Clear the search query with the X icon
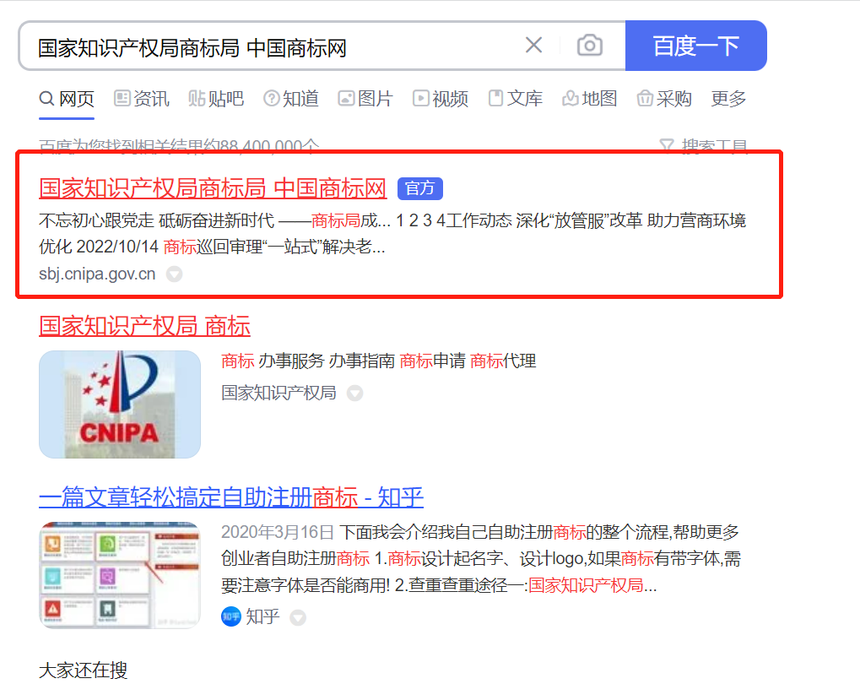860x684 pixels. click(534, 45)
